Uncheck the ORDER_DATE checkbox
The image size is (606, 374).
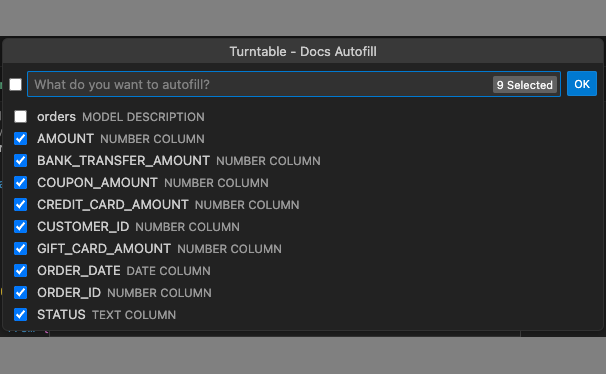coord(20,270)
